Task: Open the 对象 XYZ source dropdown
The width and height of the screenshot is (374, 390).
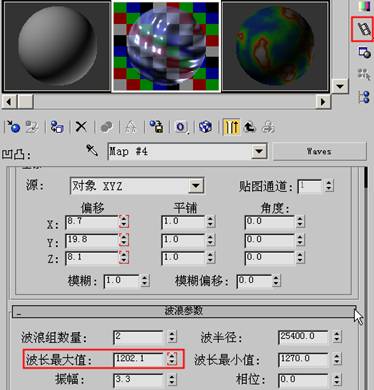Action: tap(196, 186)
